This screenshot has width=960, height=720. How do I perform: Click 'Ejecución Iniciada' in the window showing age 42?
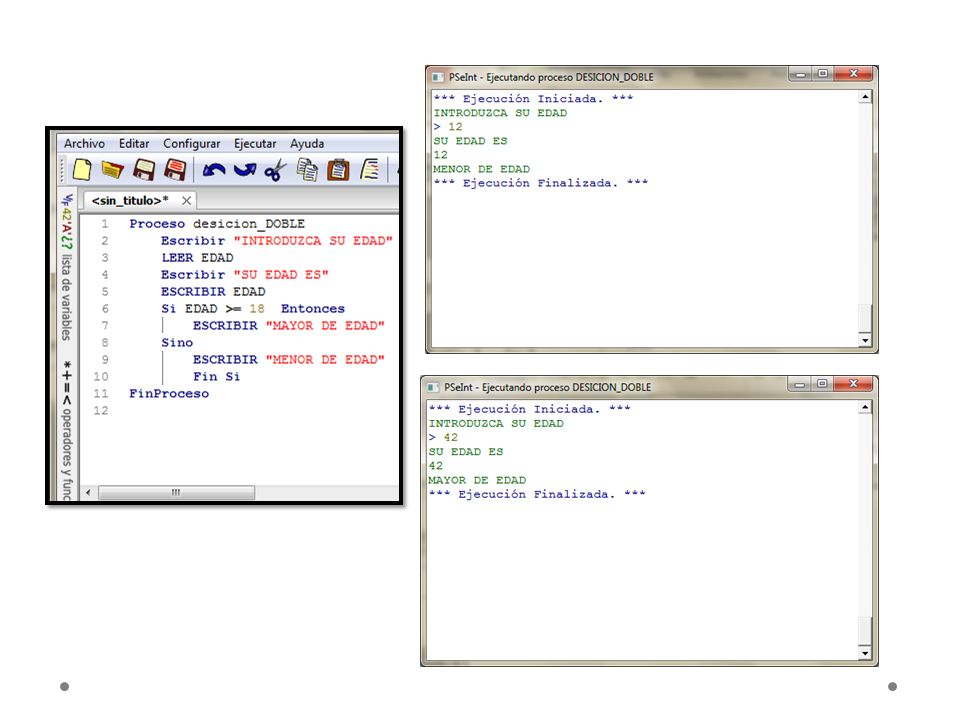click(x=530, y=409)
